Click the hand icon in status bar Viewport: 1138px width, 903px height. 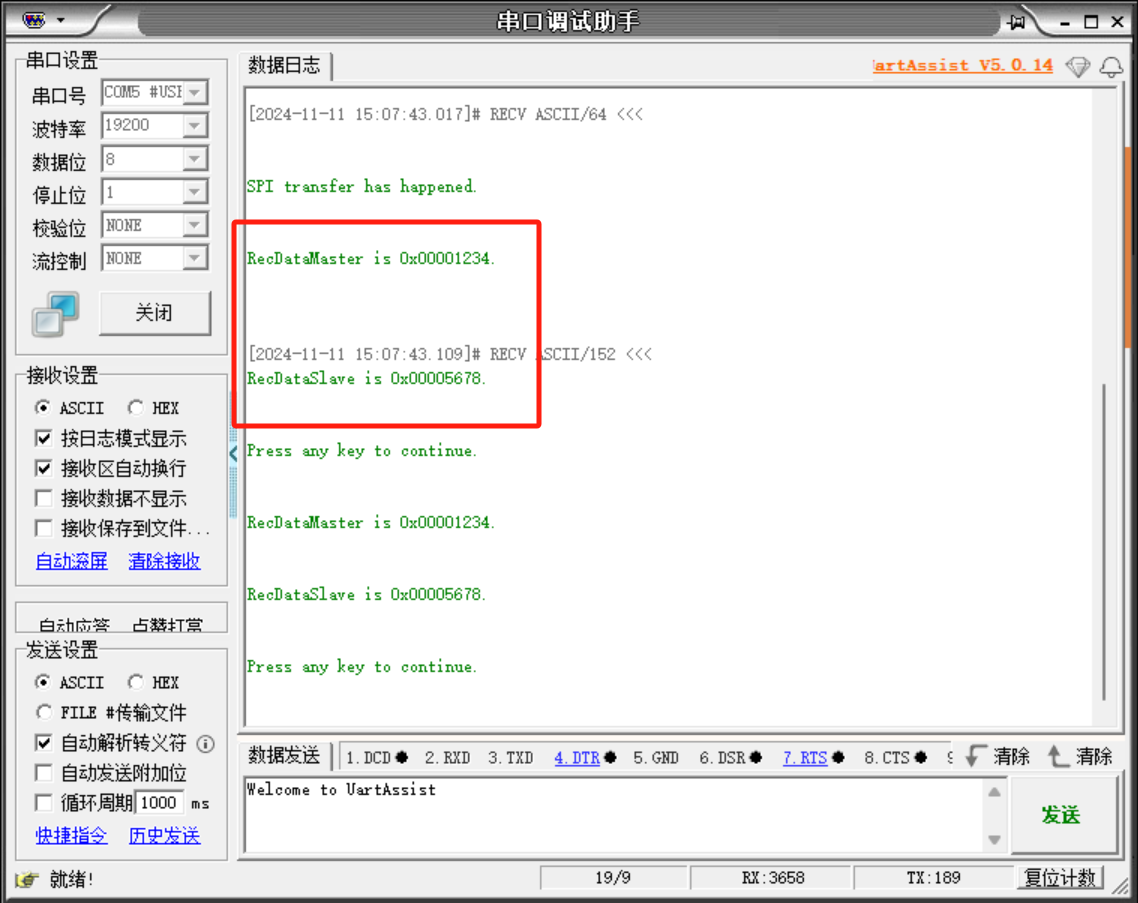pyautogui.click(x=27, y=880)
